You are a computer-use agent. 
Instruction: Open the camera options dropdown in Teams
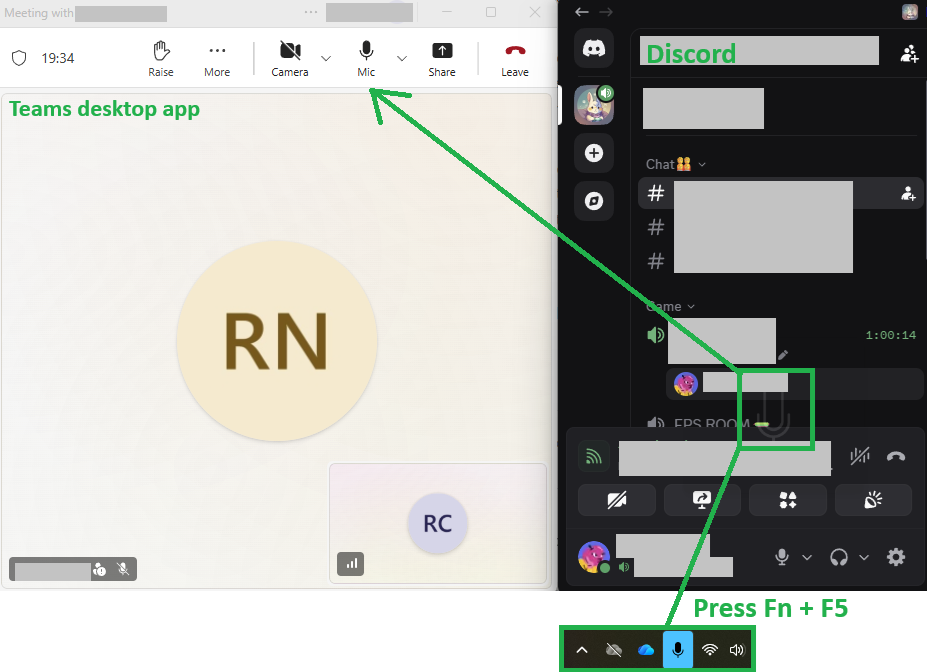click(x=326, y=58)
